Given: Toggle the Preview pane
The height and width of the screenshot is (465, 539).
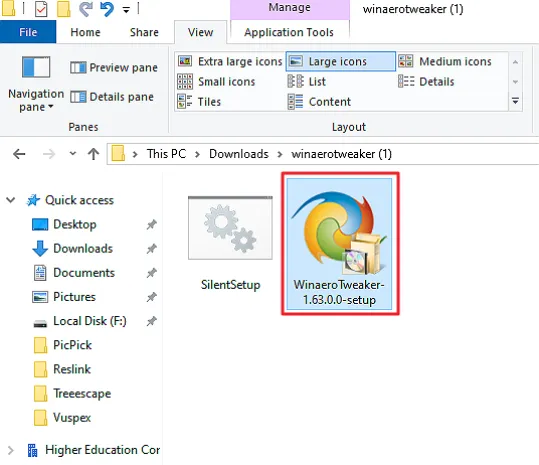Looking at the screenshot, I should tap(114, 67).
